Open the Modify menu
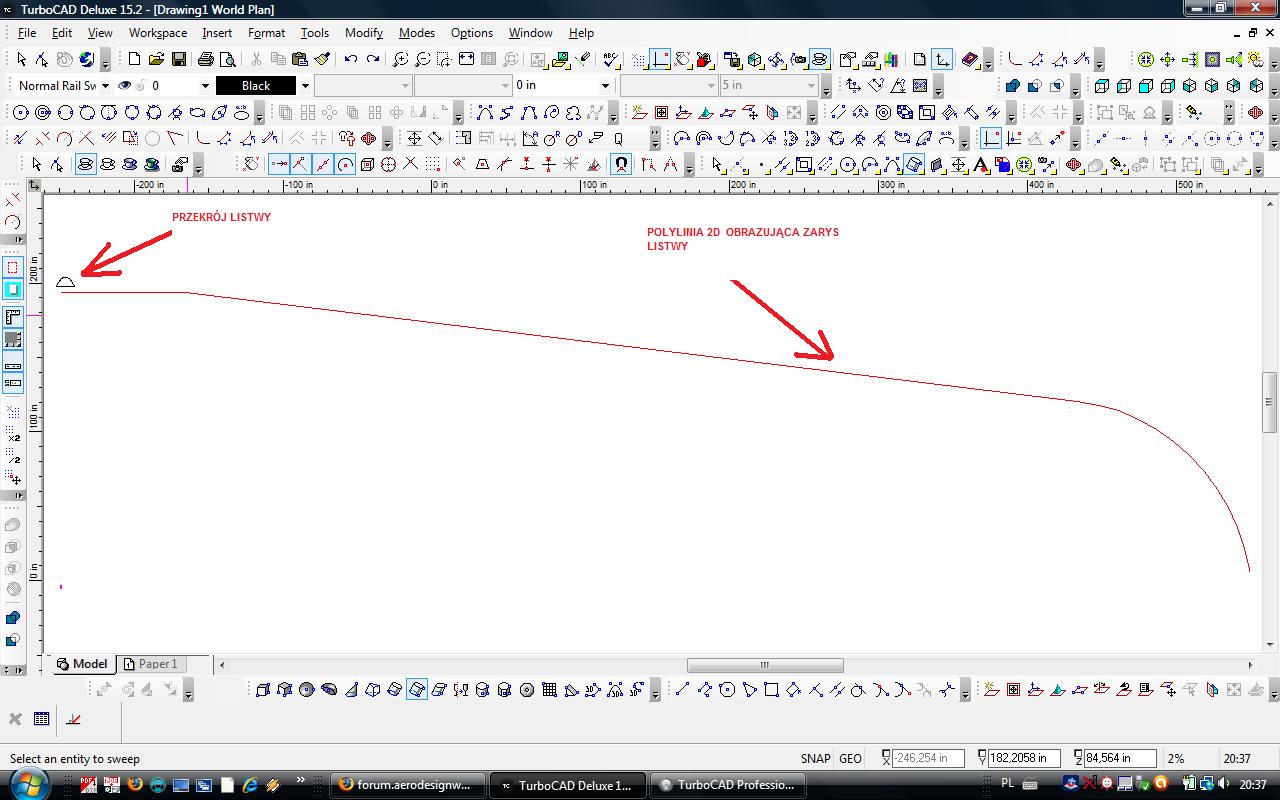The height and width of the screenshot is (800, 1280). 363,33
